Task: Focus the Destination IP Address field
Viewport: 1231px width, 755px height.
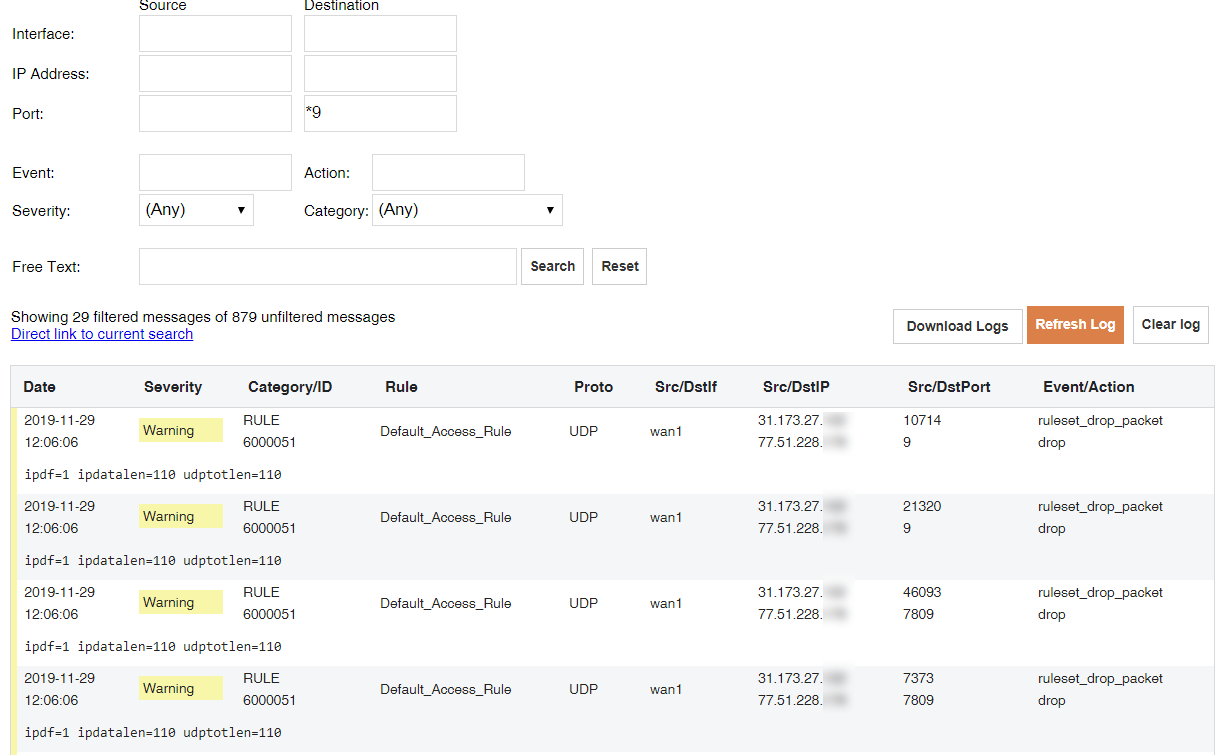Action: click(x=380, y=74)
